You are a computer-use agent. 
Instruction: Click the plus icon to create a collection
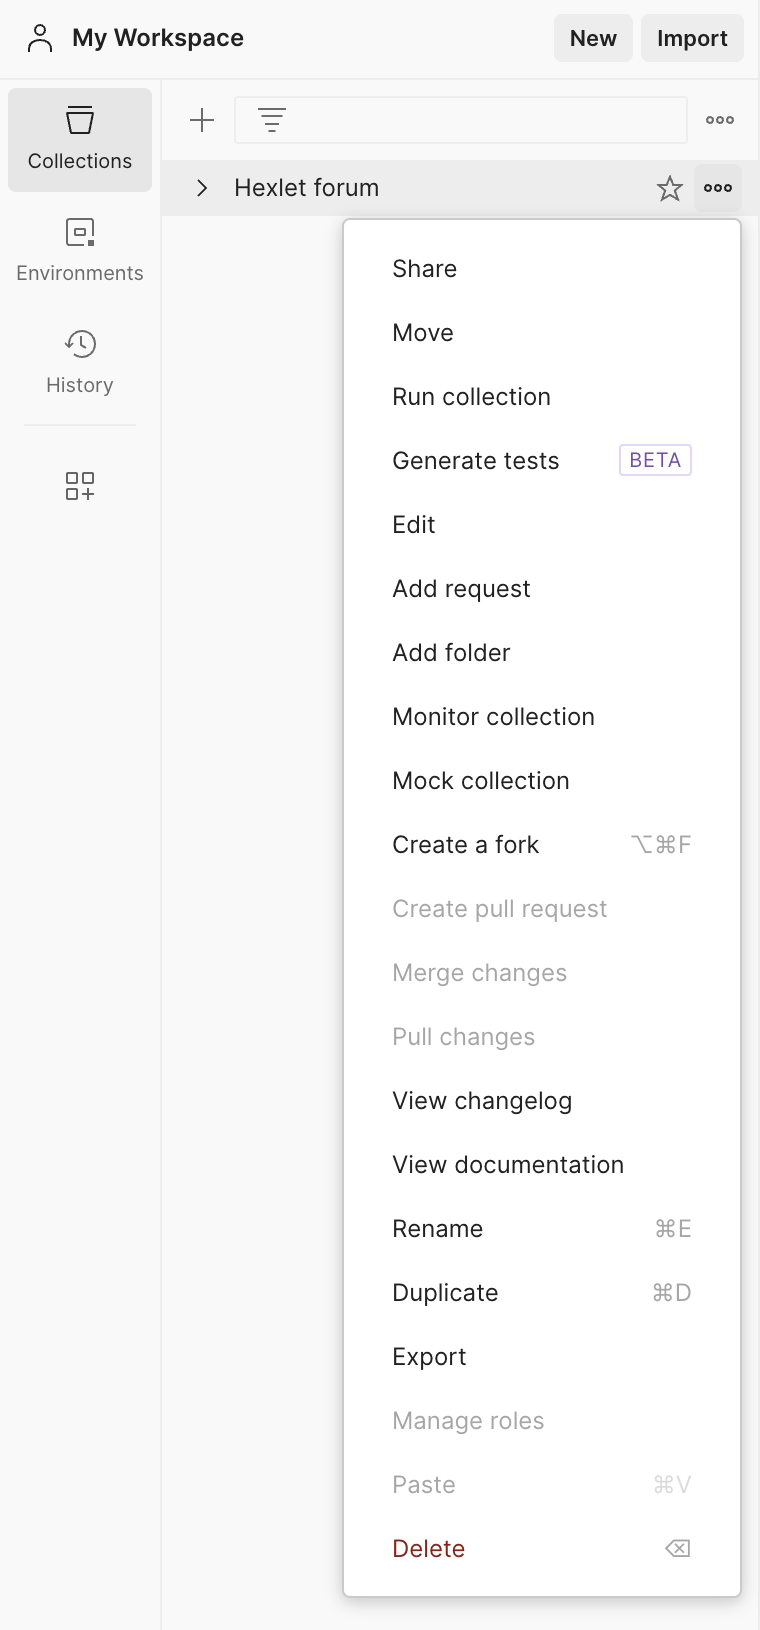(x=202, y=120)
